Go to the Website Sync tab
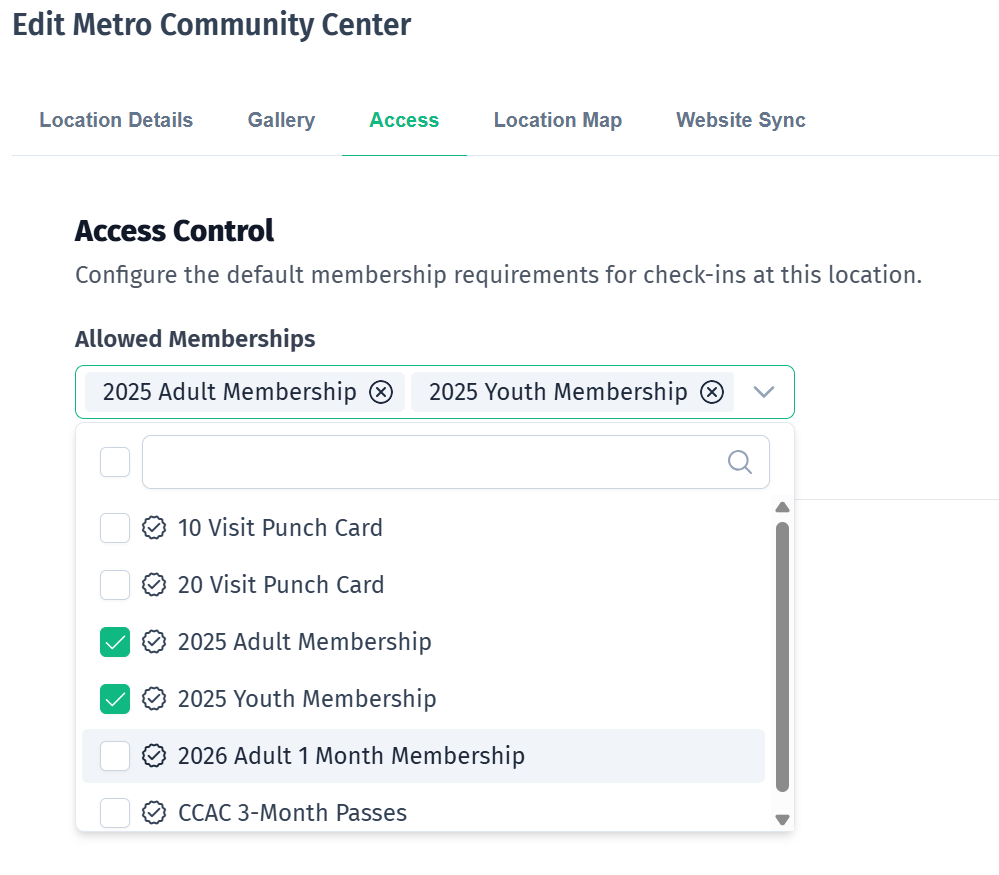The height and width of the screenshot is (875, 999). click(x=741, y=120)
